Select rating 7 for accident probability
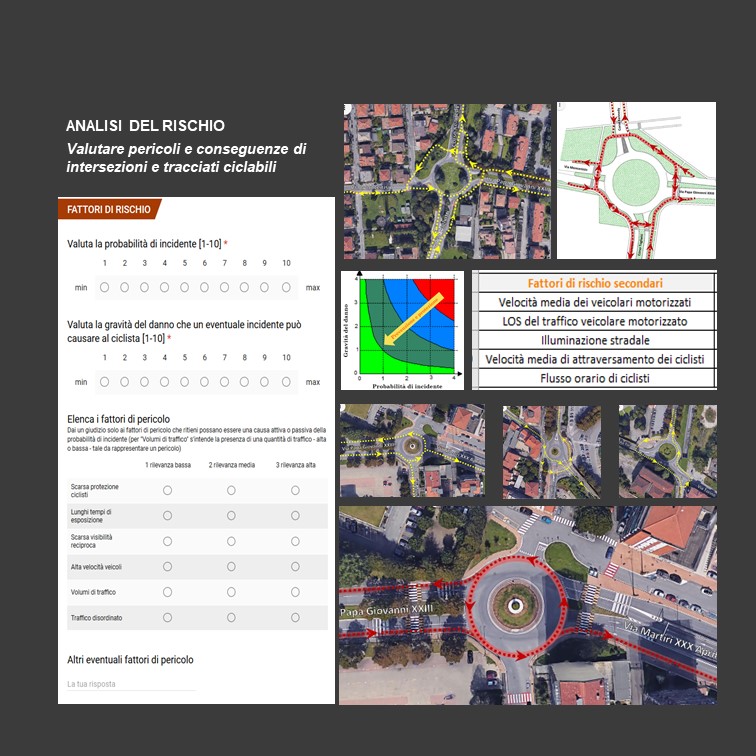 click(224, 287)
